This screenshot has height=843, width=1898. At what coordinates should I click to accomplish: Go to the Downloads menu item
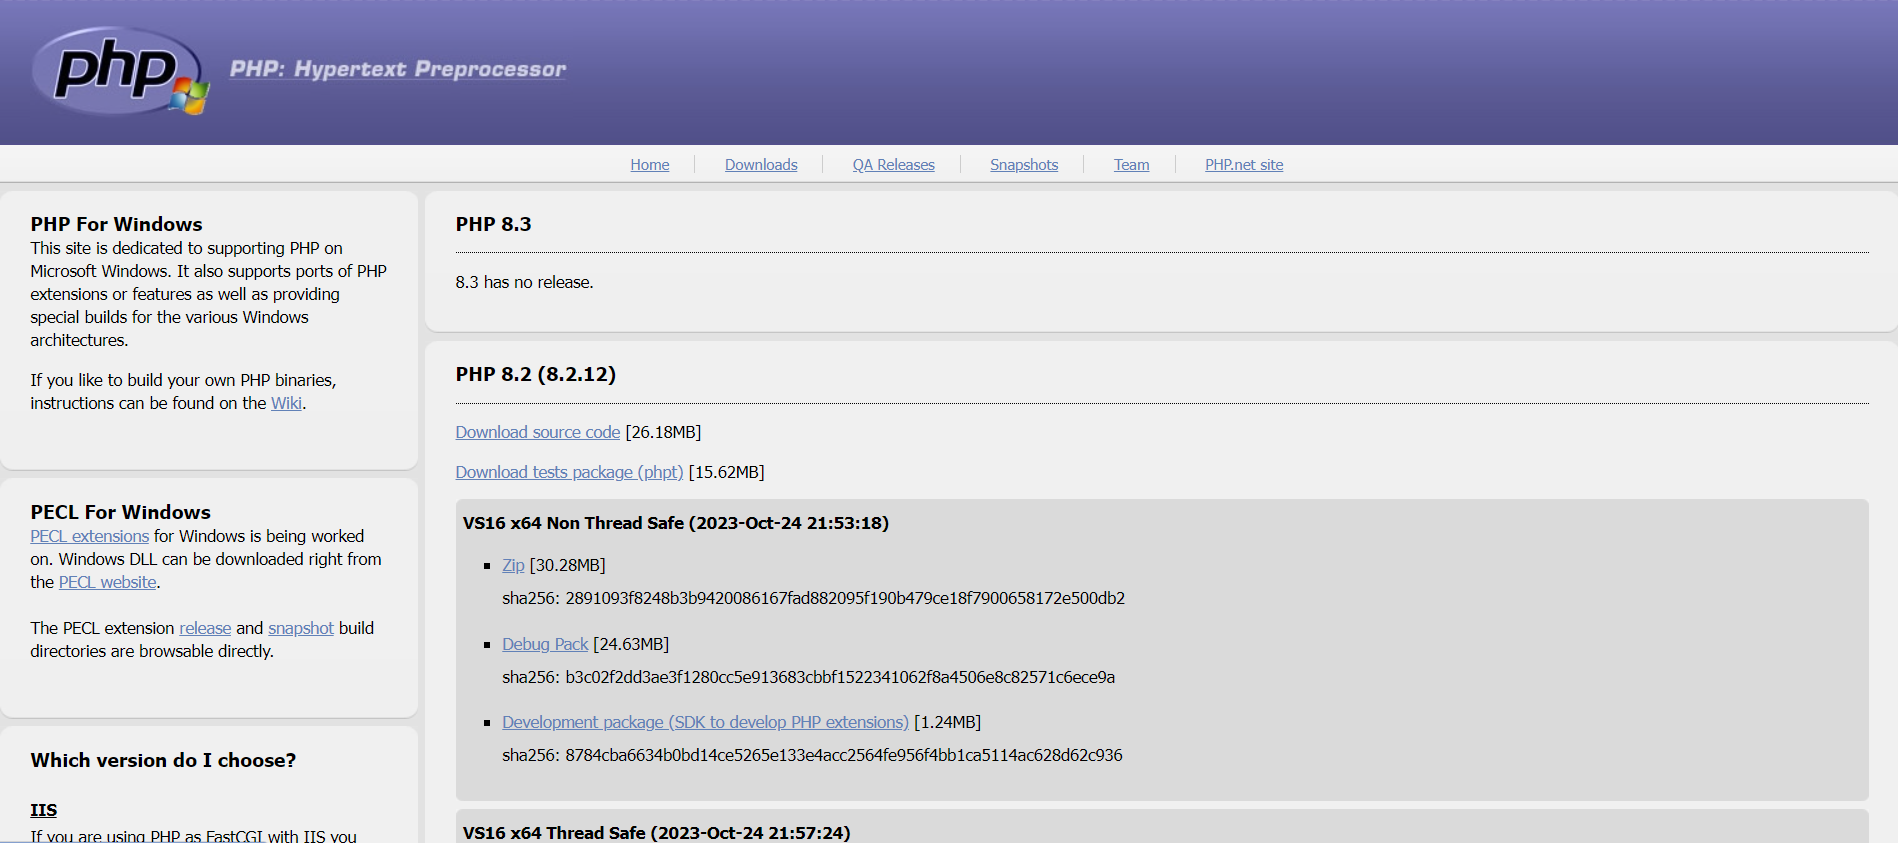tap(760, 165)
